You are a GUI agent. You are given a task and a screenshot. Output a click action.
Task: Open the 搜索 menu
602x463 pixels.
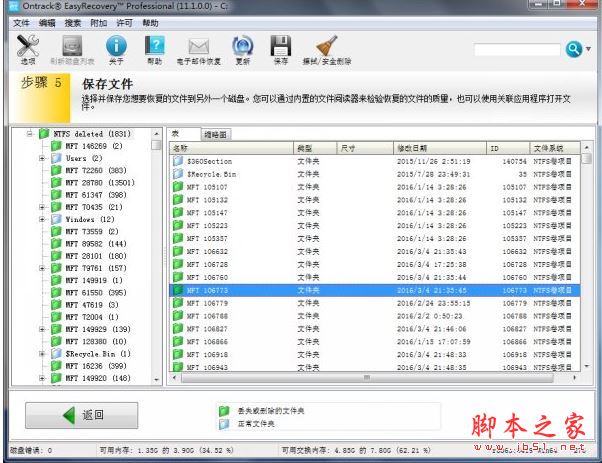click(73, 23)
